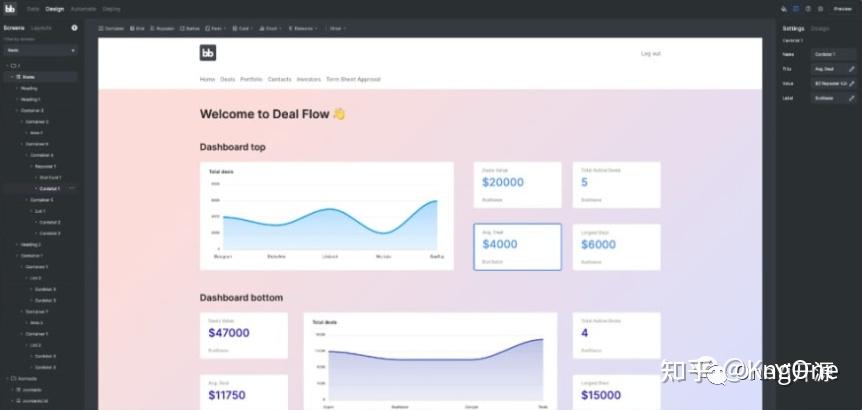Click the Log out link in preview
Screen dimensions: 862x410
(651, 53)
